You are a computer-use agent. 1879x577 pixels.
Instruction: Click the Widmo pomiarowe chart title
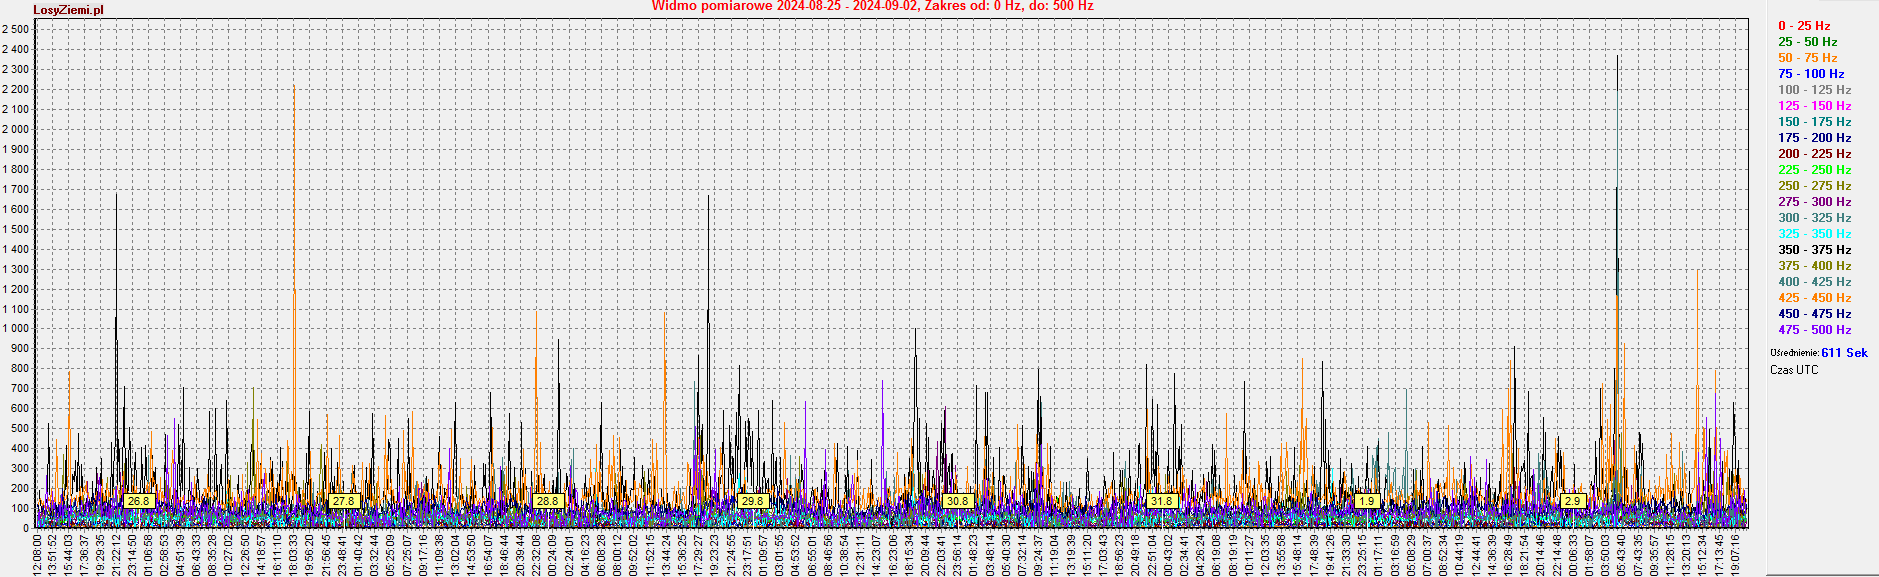872,6
